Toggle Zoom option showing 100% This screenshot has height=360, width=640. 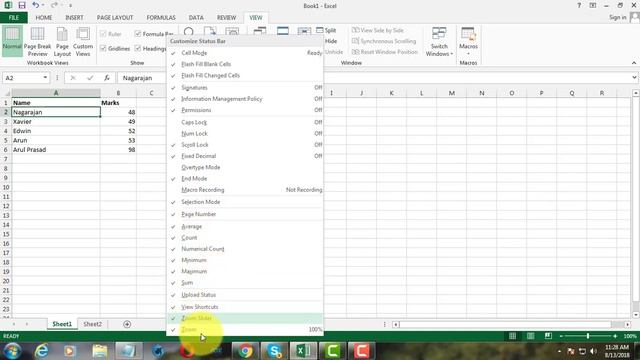(245, 329)
